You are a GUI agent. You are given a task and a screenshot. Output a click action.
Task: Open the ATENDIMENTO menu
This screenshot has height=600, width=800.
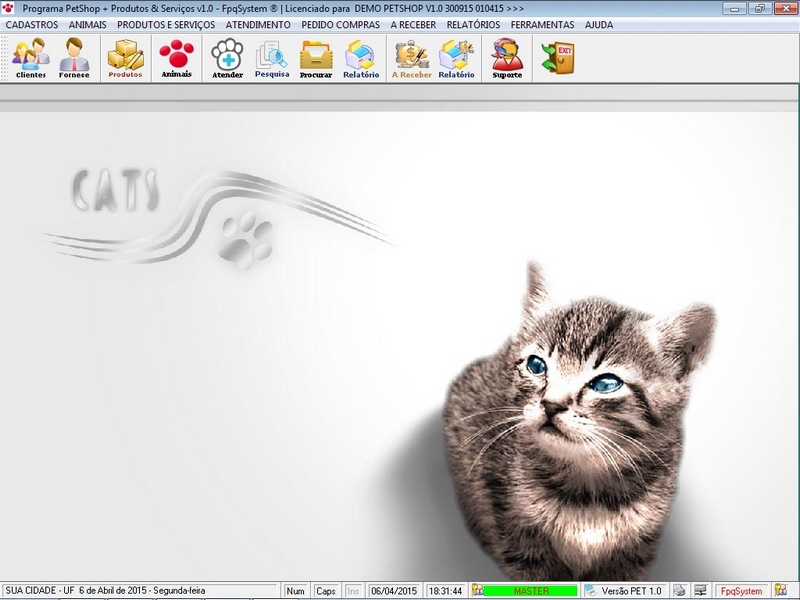258,24
